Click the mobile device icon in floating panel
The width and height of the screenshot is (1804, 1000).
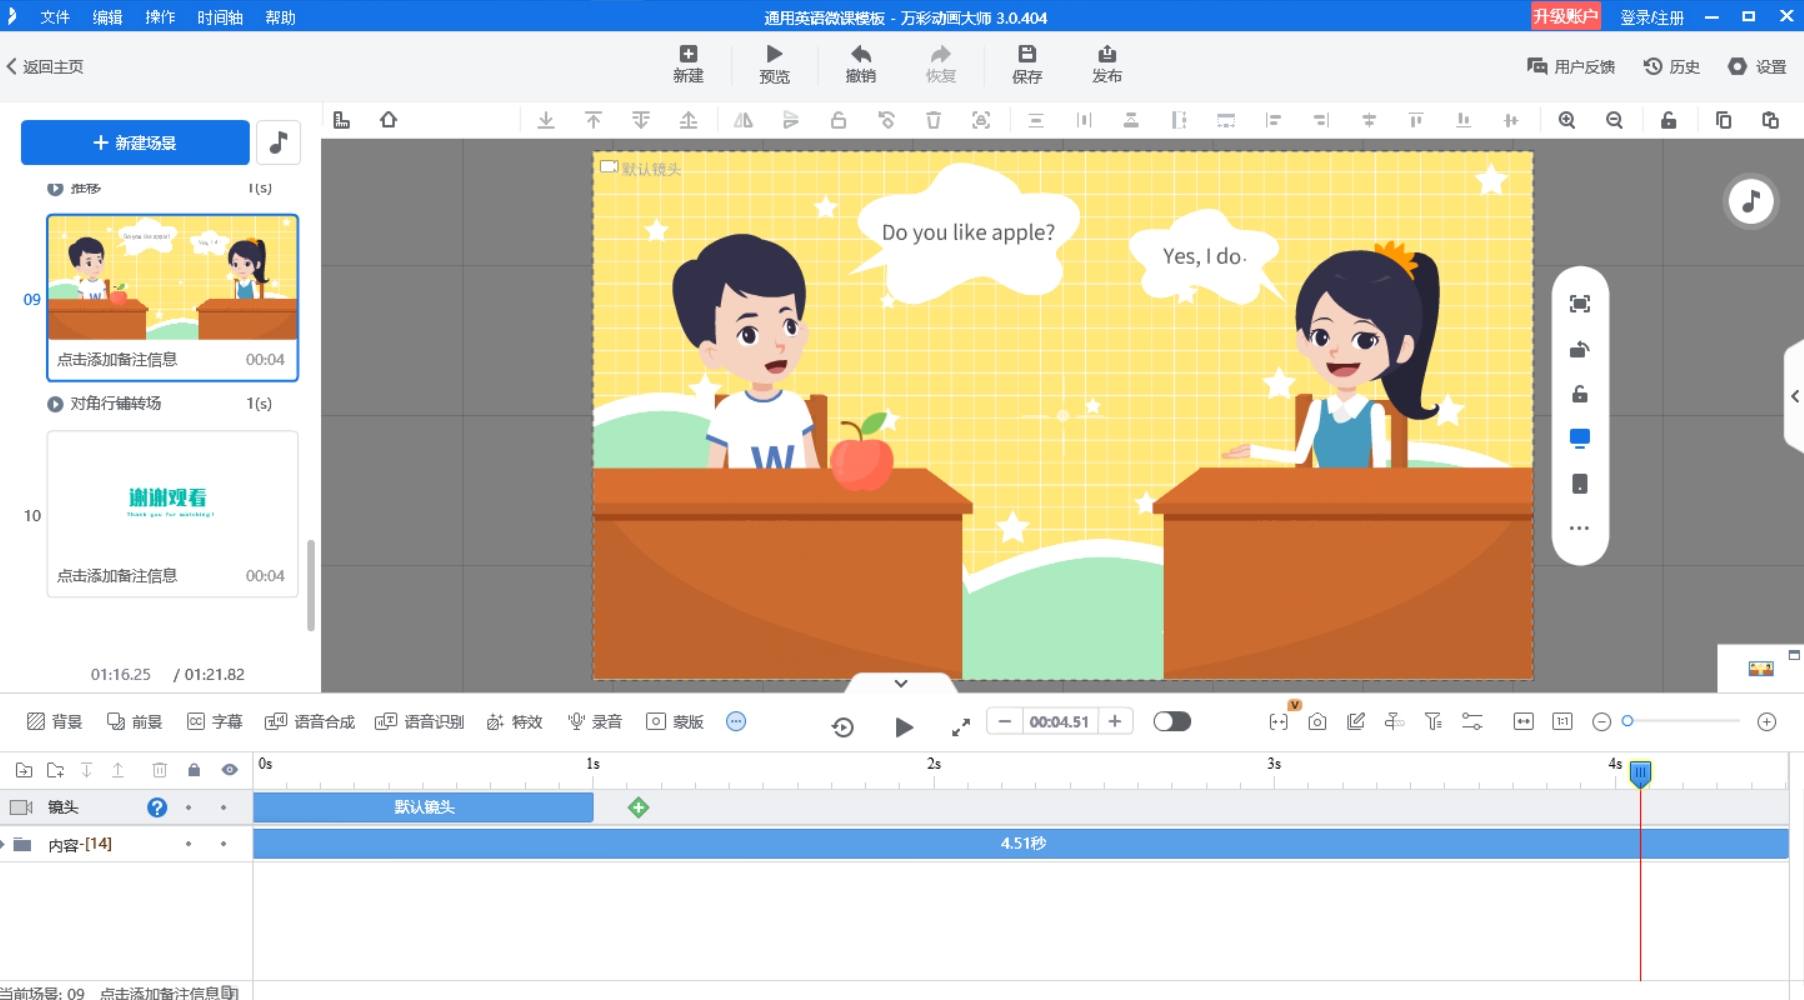1580,484
